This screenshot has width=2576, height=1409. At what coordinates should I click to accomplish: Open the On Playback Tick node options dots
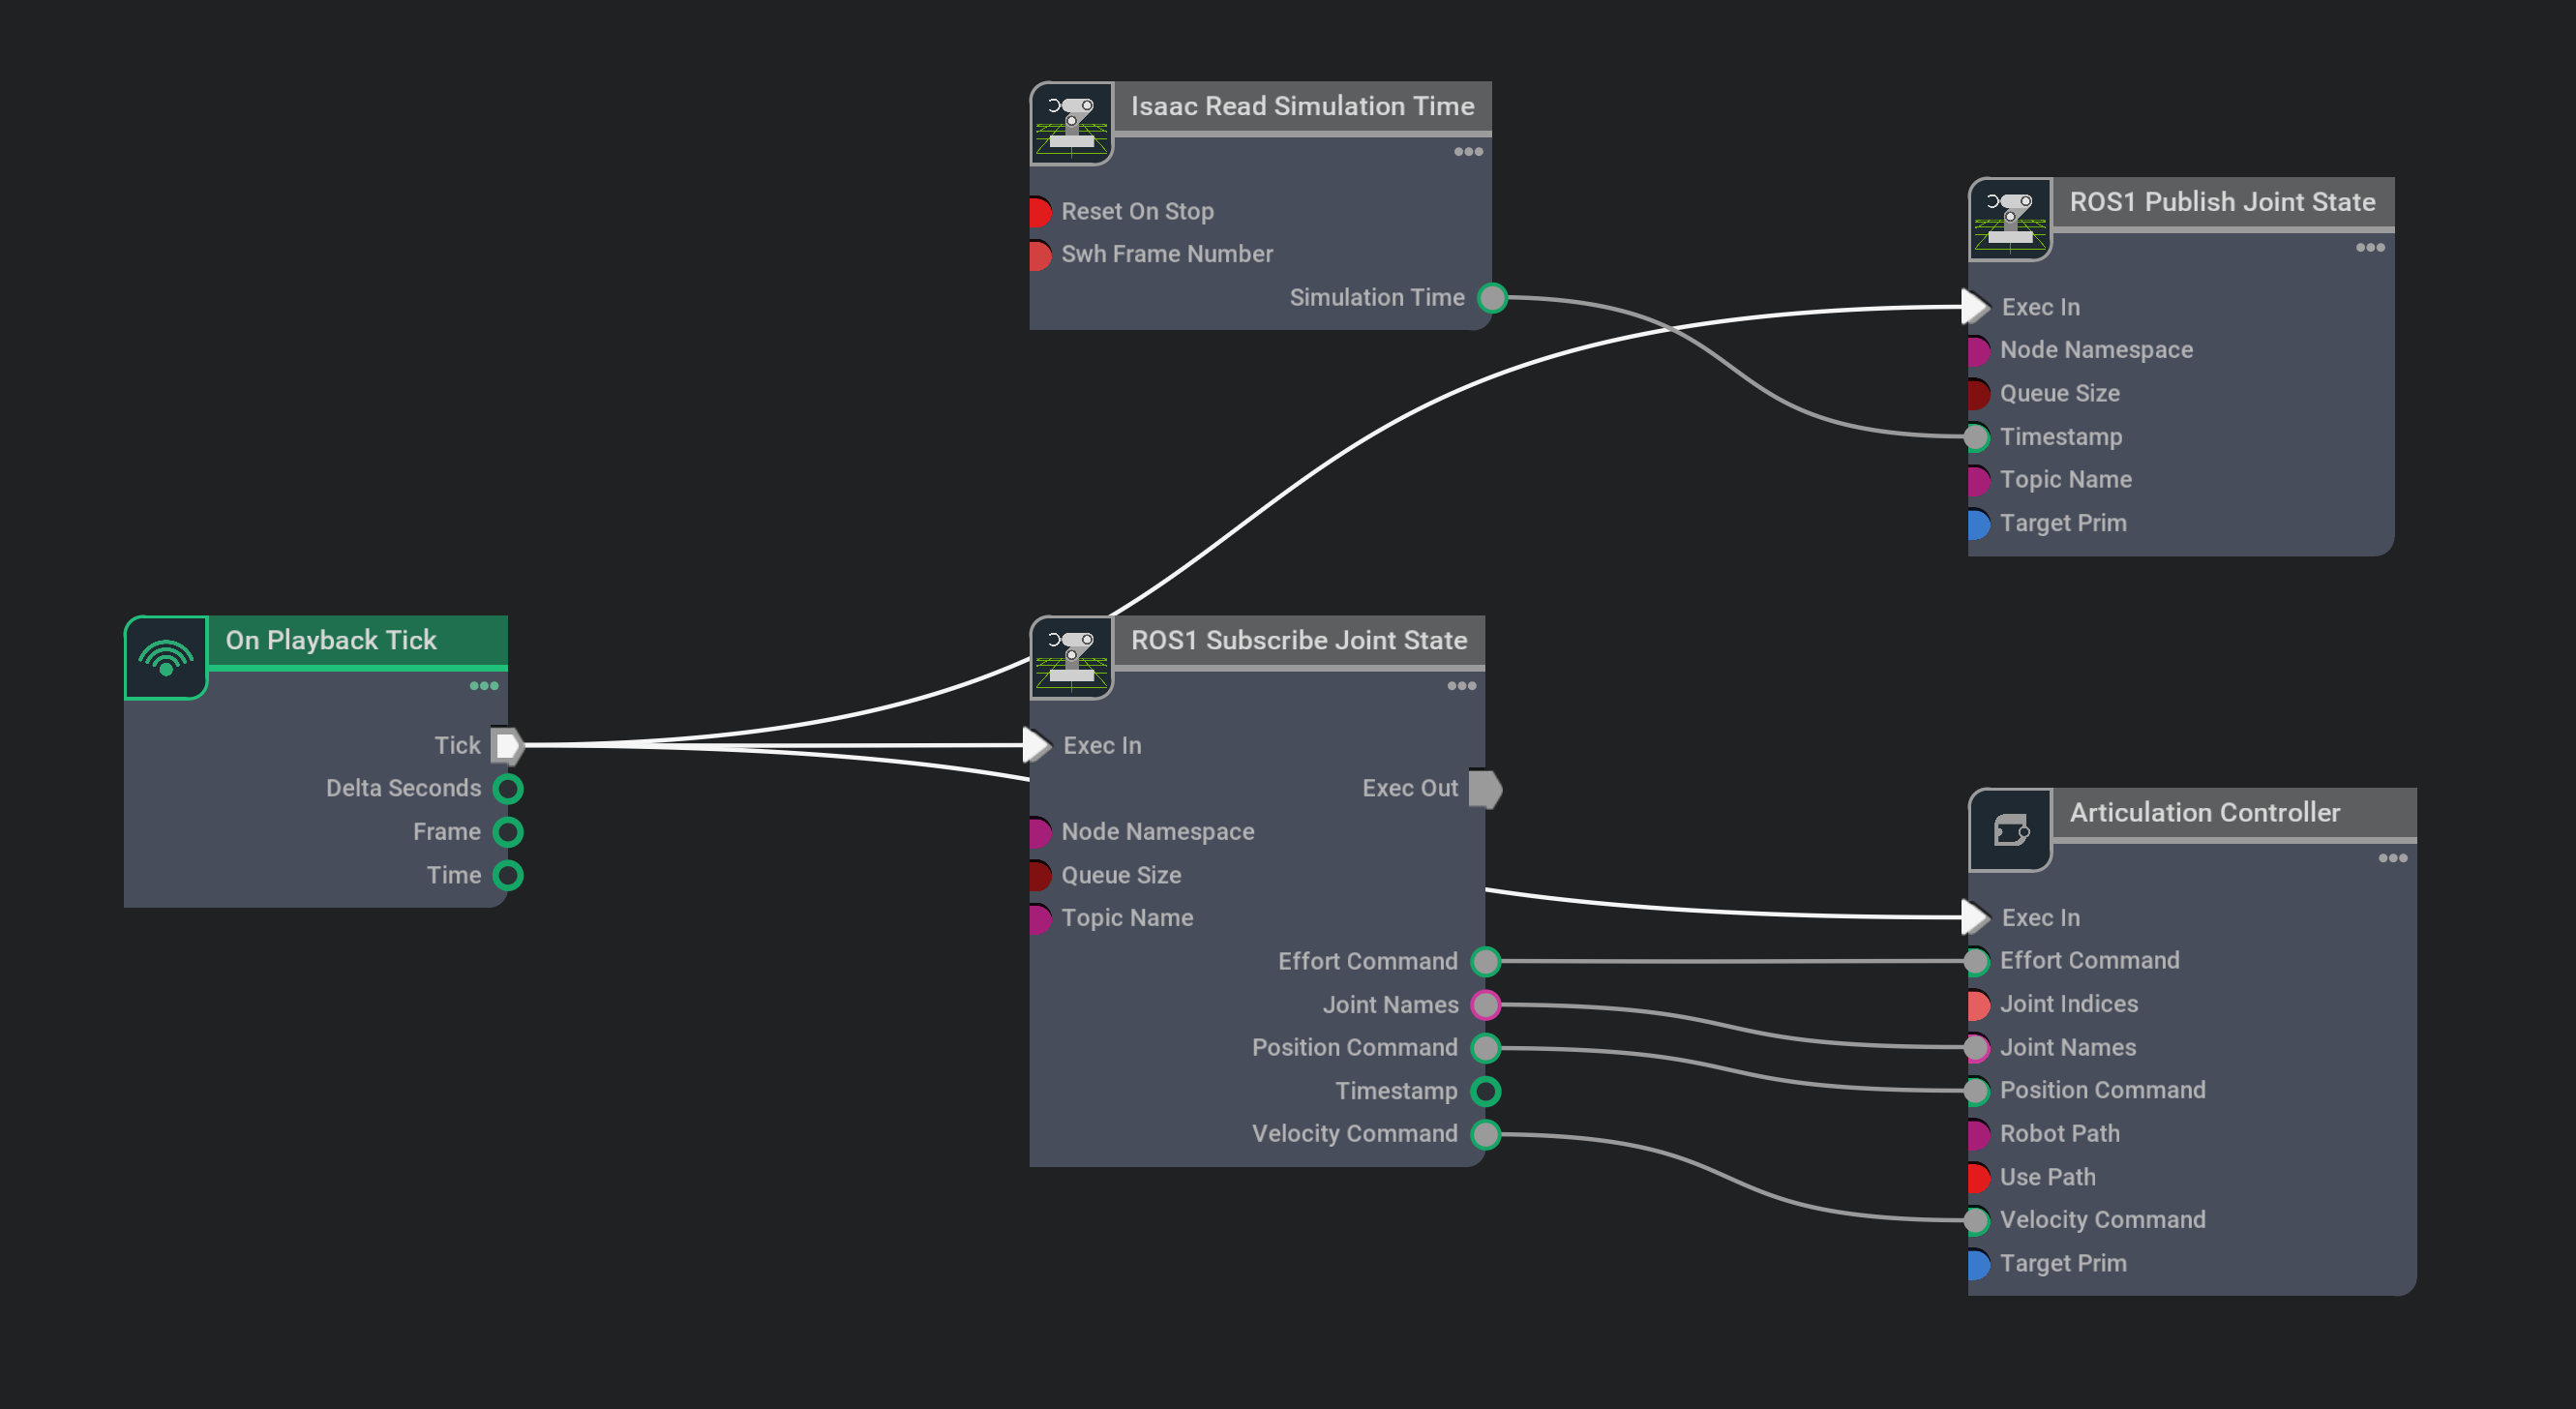[x=484, y=686]
